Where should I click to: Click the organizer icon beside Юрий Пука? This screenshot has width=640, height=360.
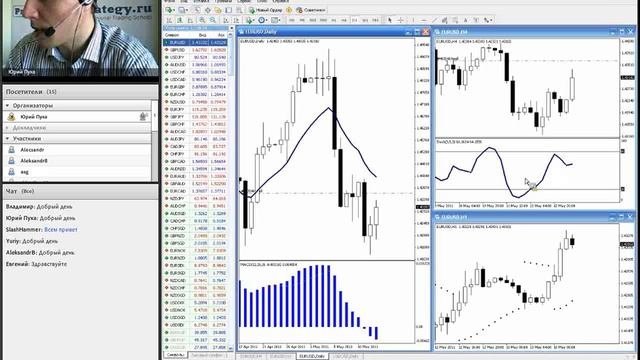point(11,117)
